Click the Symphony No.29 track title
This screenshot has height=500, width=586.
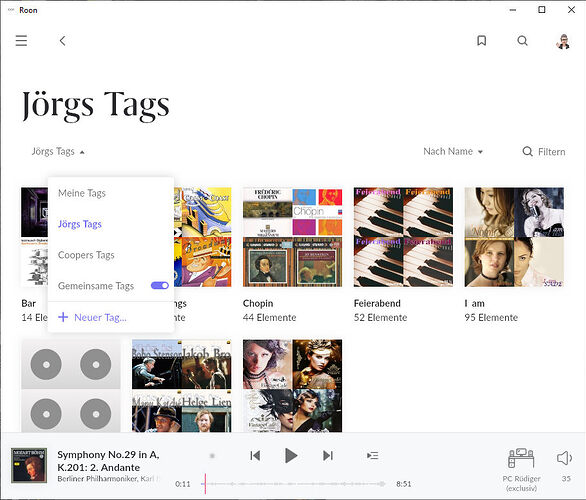tap(108, 461)
